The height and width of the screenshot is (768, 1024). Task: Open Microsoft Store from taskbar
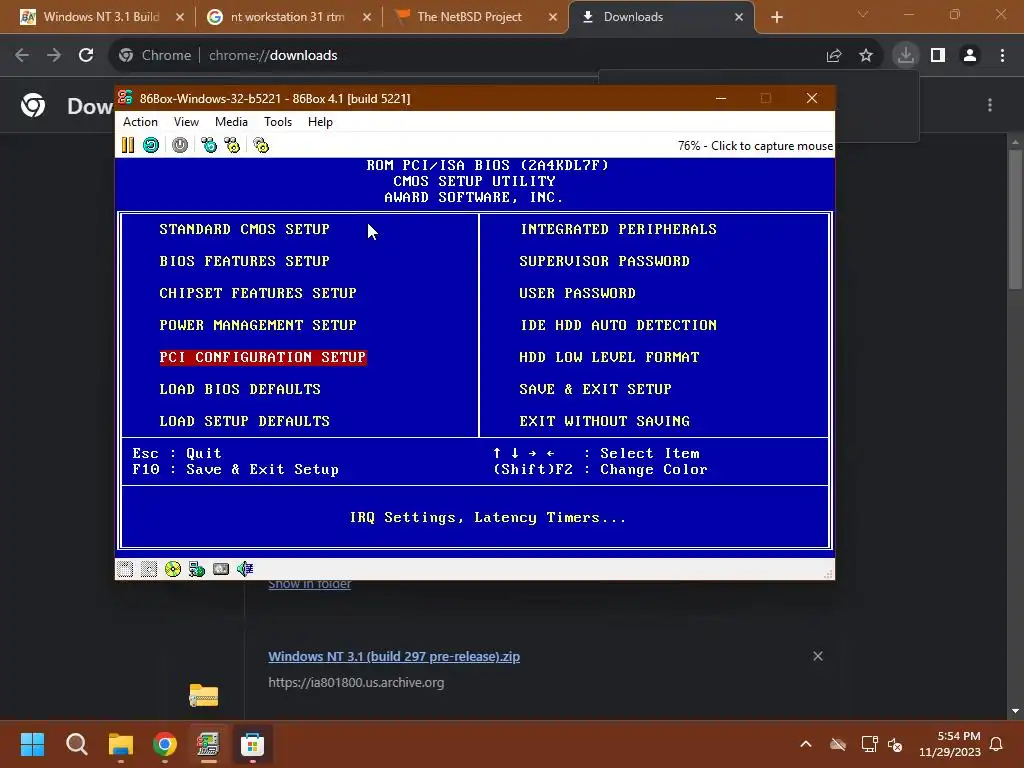(x=252, y=744)
